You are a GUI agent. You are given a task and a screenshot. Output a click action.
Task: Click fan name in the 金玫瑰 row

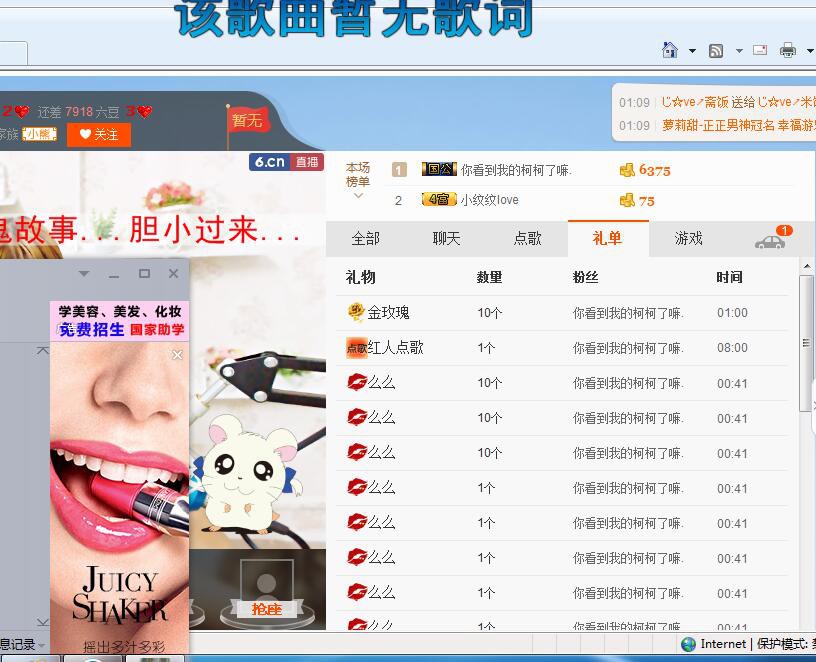[x=628, y=313]
